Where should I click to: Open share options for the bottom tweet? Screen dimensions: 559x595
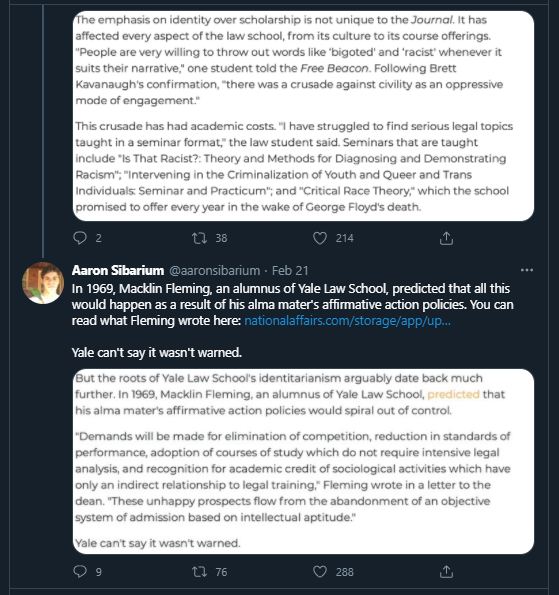446,571
